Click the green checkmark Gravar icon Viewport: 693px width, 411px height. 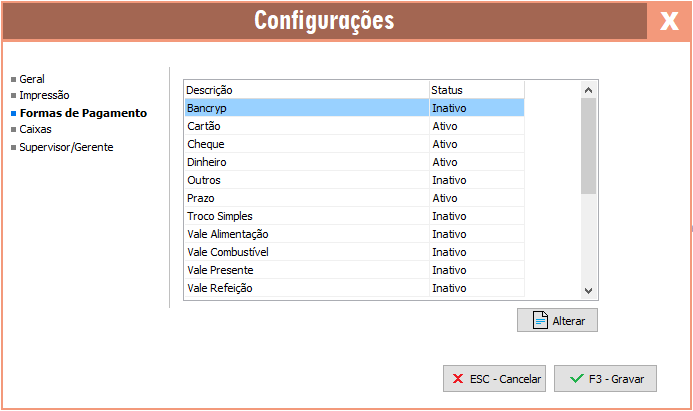click(576, 379)
